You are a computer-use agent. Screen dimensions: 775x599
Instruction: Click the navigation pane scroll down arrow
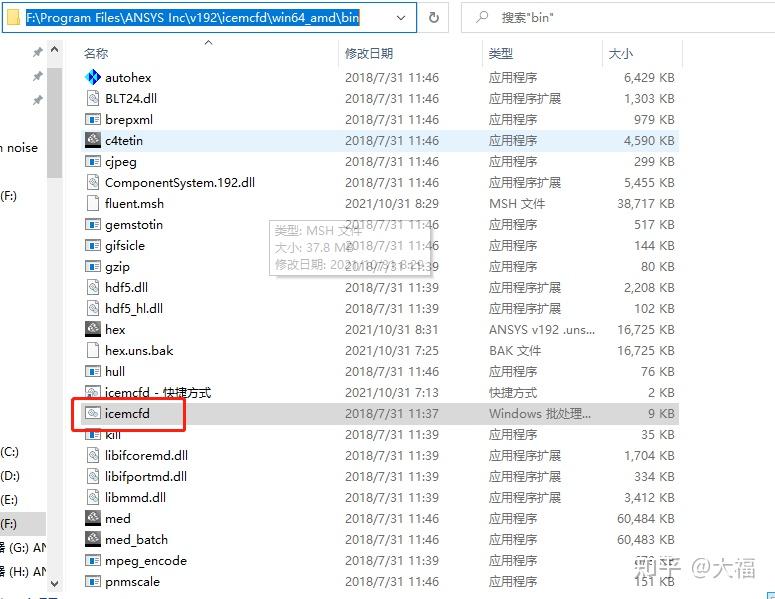click(x=55, y=584)
